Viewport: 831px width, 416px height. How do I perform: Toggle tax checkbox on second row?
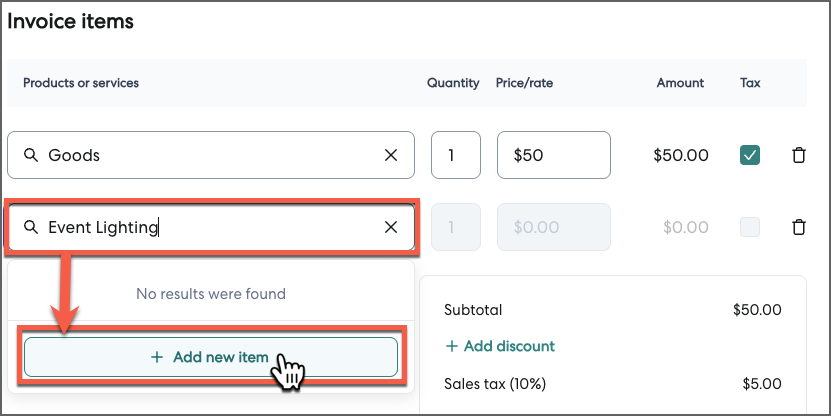749,227
